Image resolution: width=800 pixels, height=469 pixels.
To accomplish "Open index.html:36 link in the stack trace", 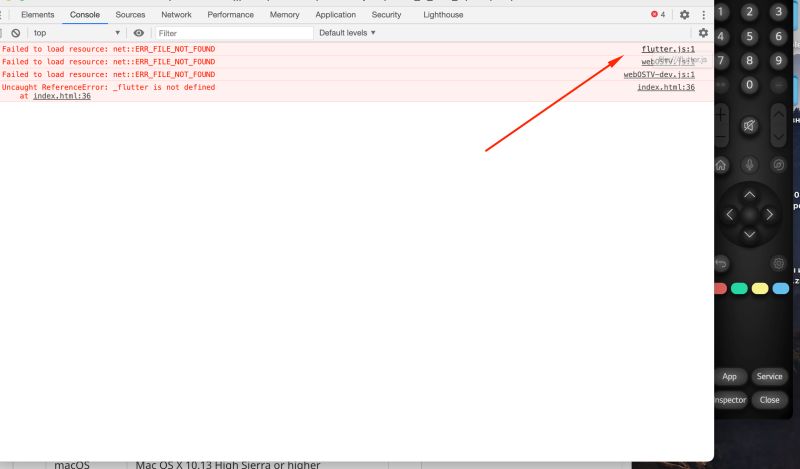I will (x=62, y=96).
